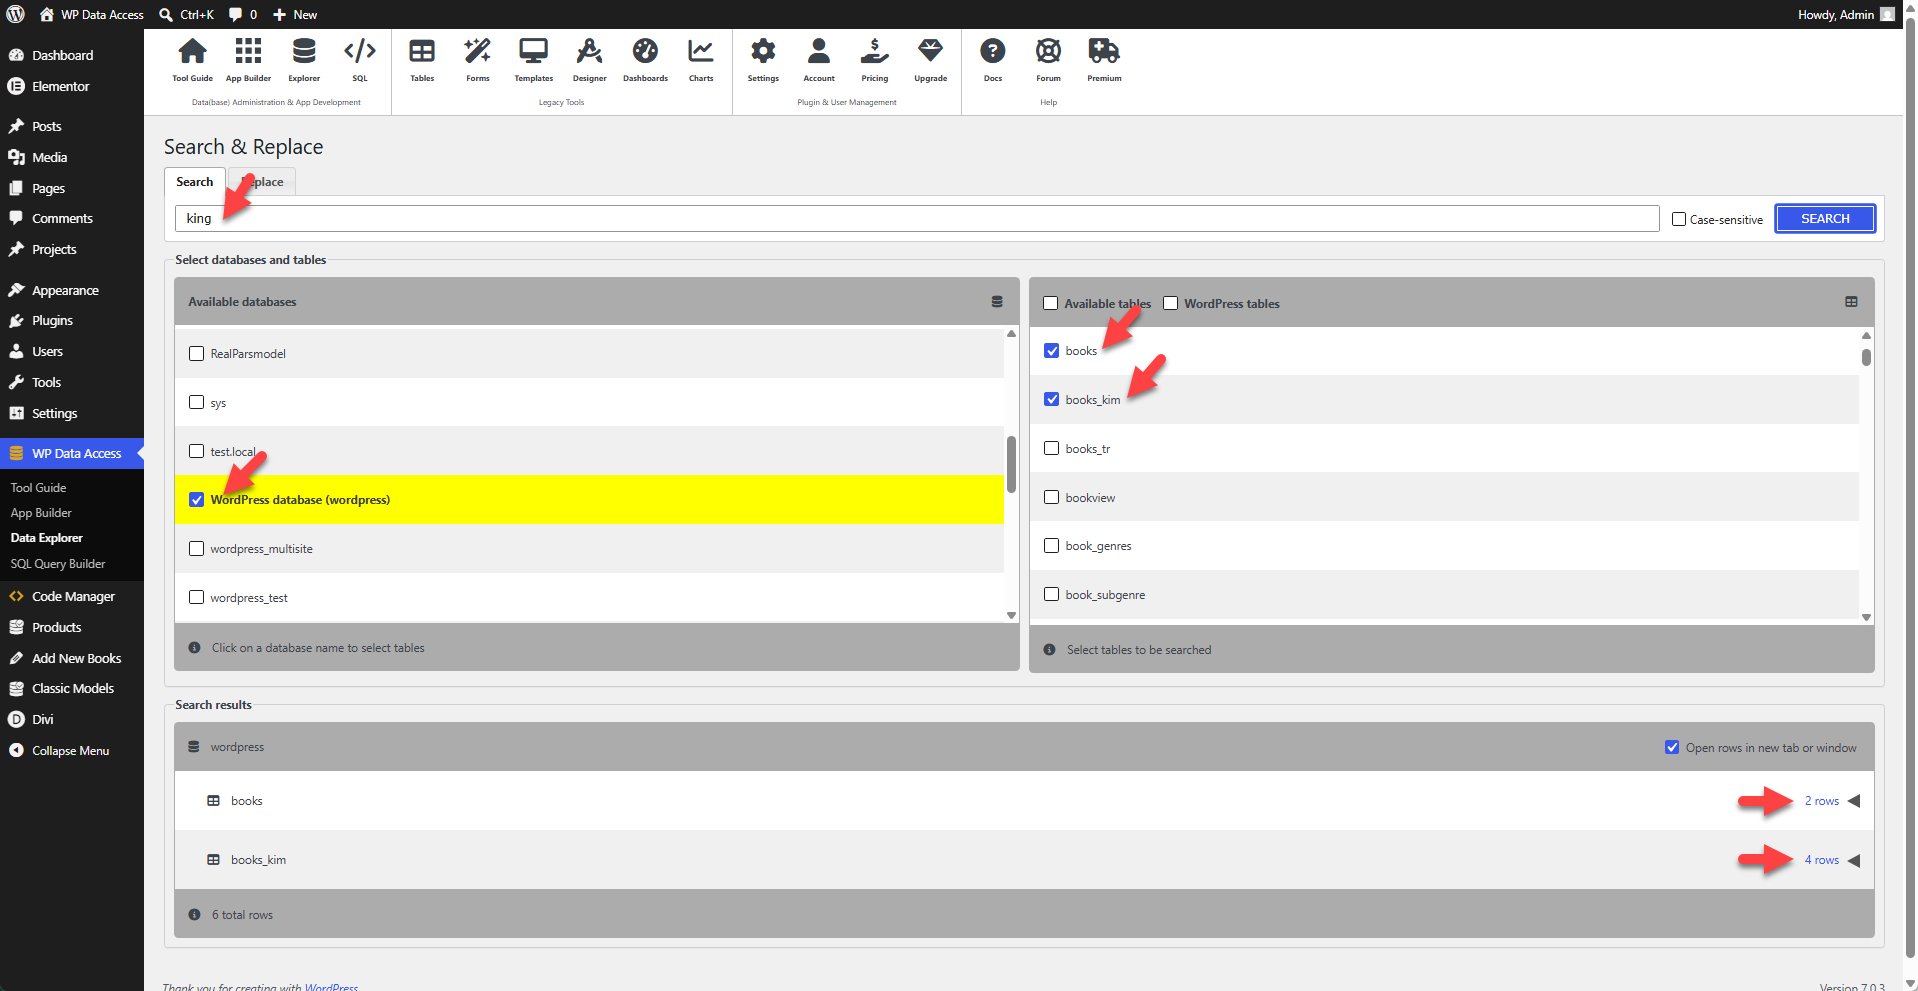Open the Add New Books menu

tap(76, 659)
